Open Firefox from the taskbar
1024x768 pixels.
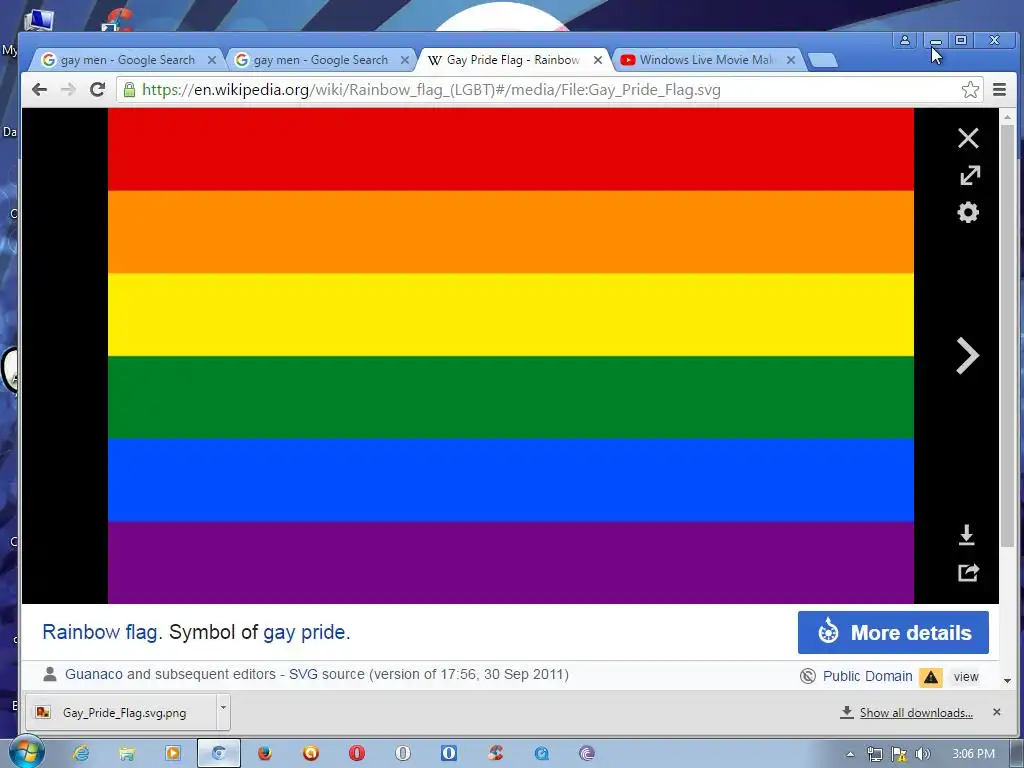264,754
